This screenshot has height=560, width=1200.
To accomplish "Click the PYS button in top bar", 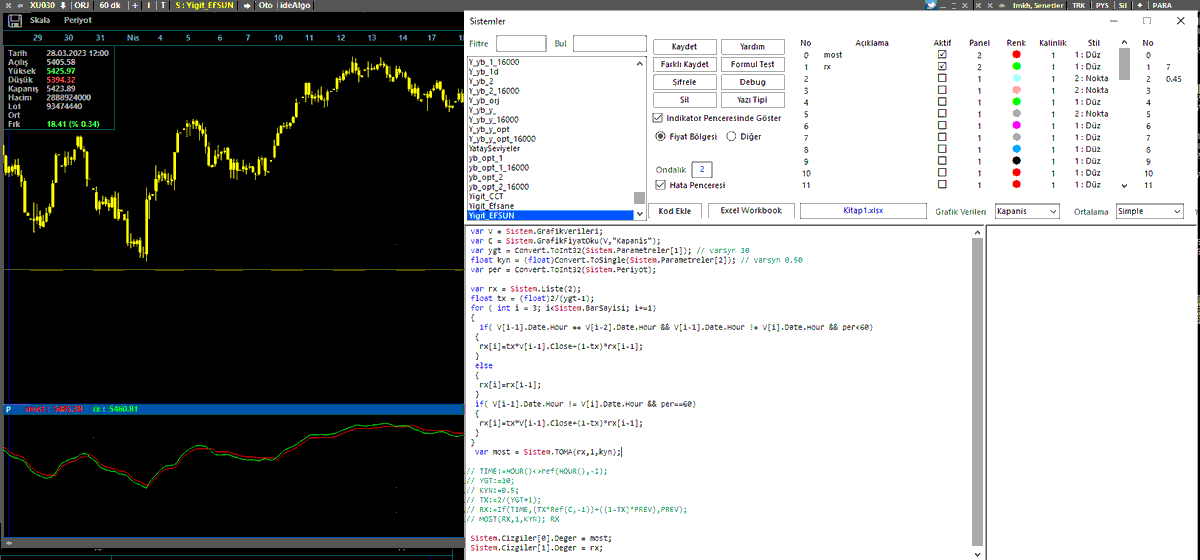I will tap(1102, 5).
